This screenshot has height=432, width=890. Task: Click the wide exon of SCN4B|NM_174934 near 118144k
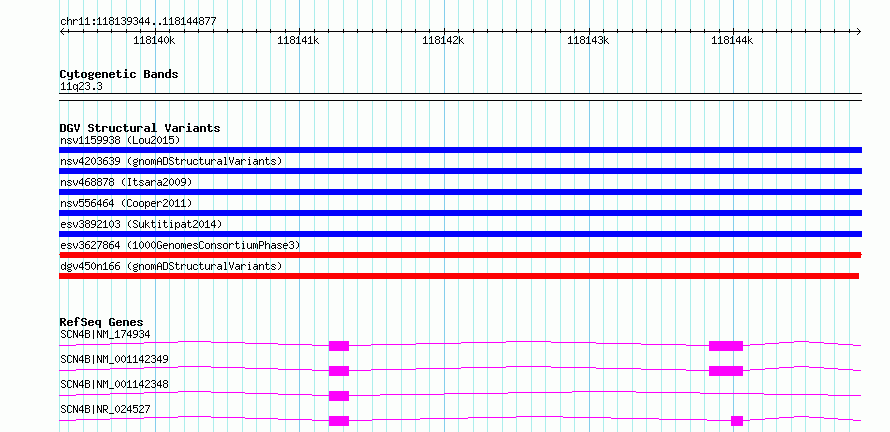[x=726, y=346]
